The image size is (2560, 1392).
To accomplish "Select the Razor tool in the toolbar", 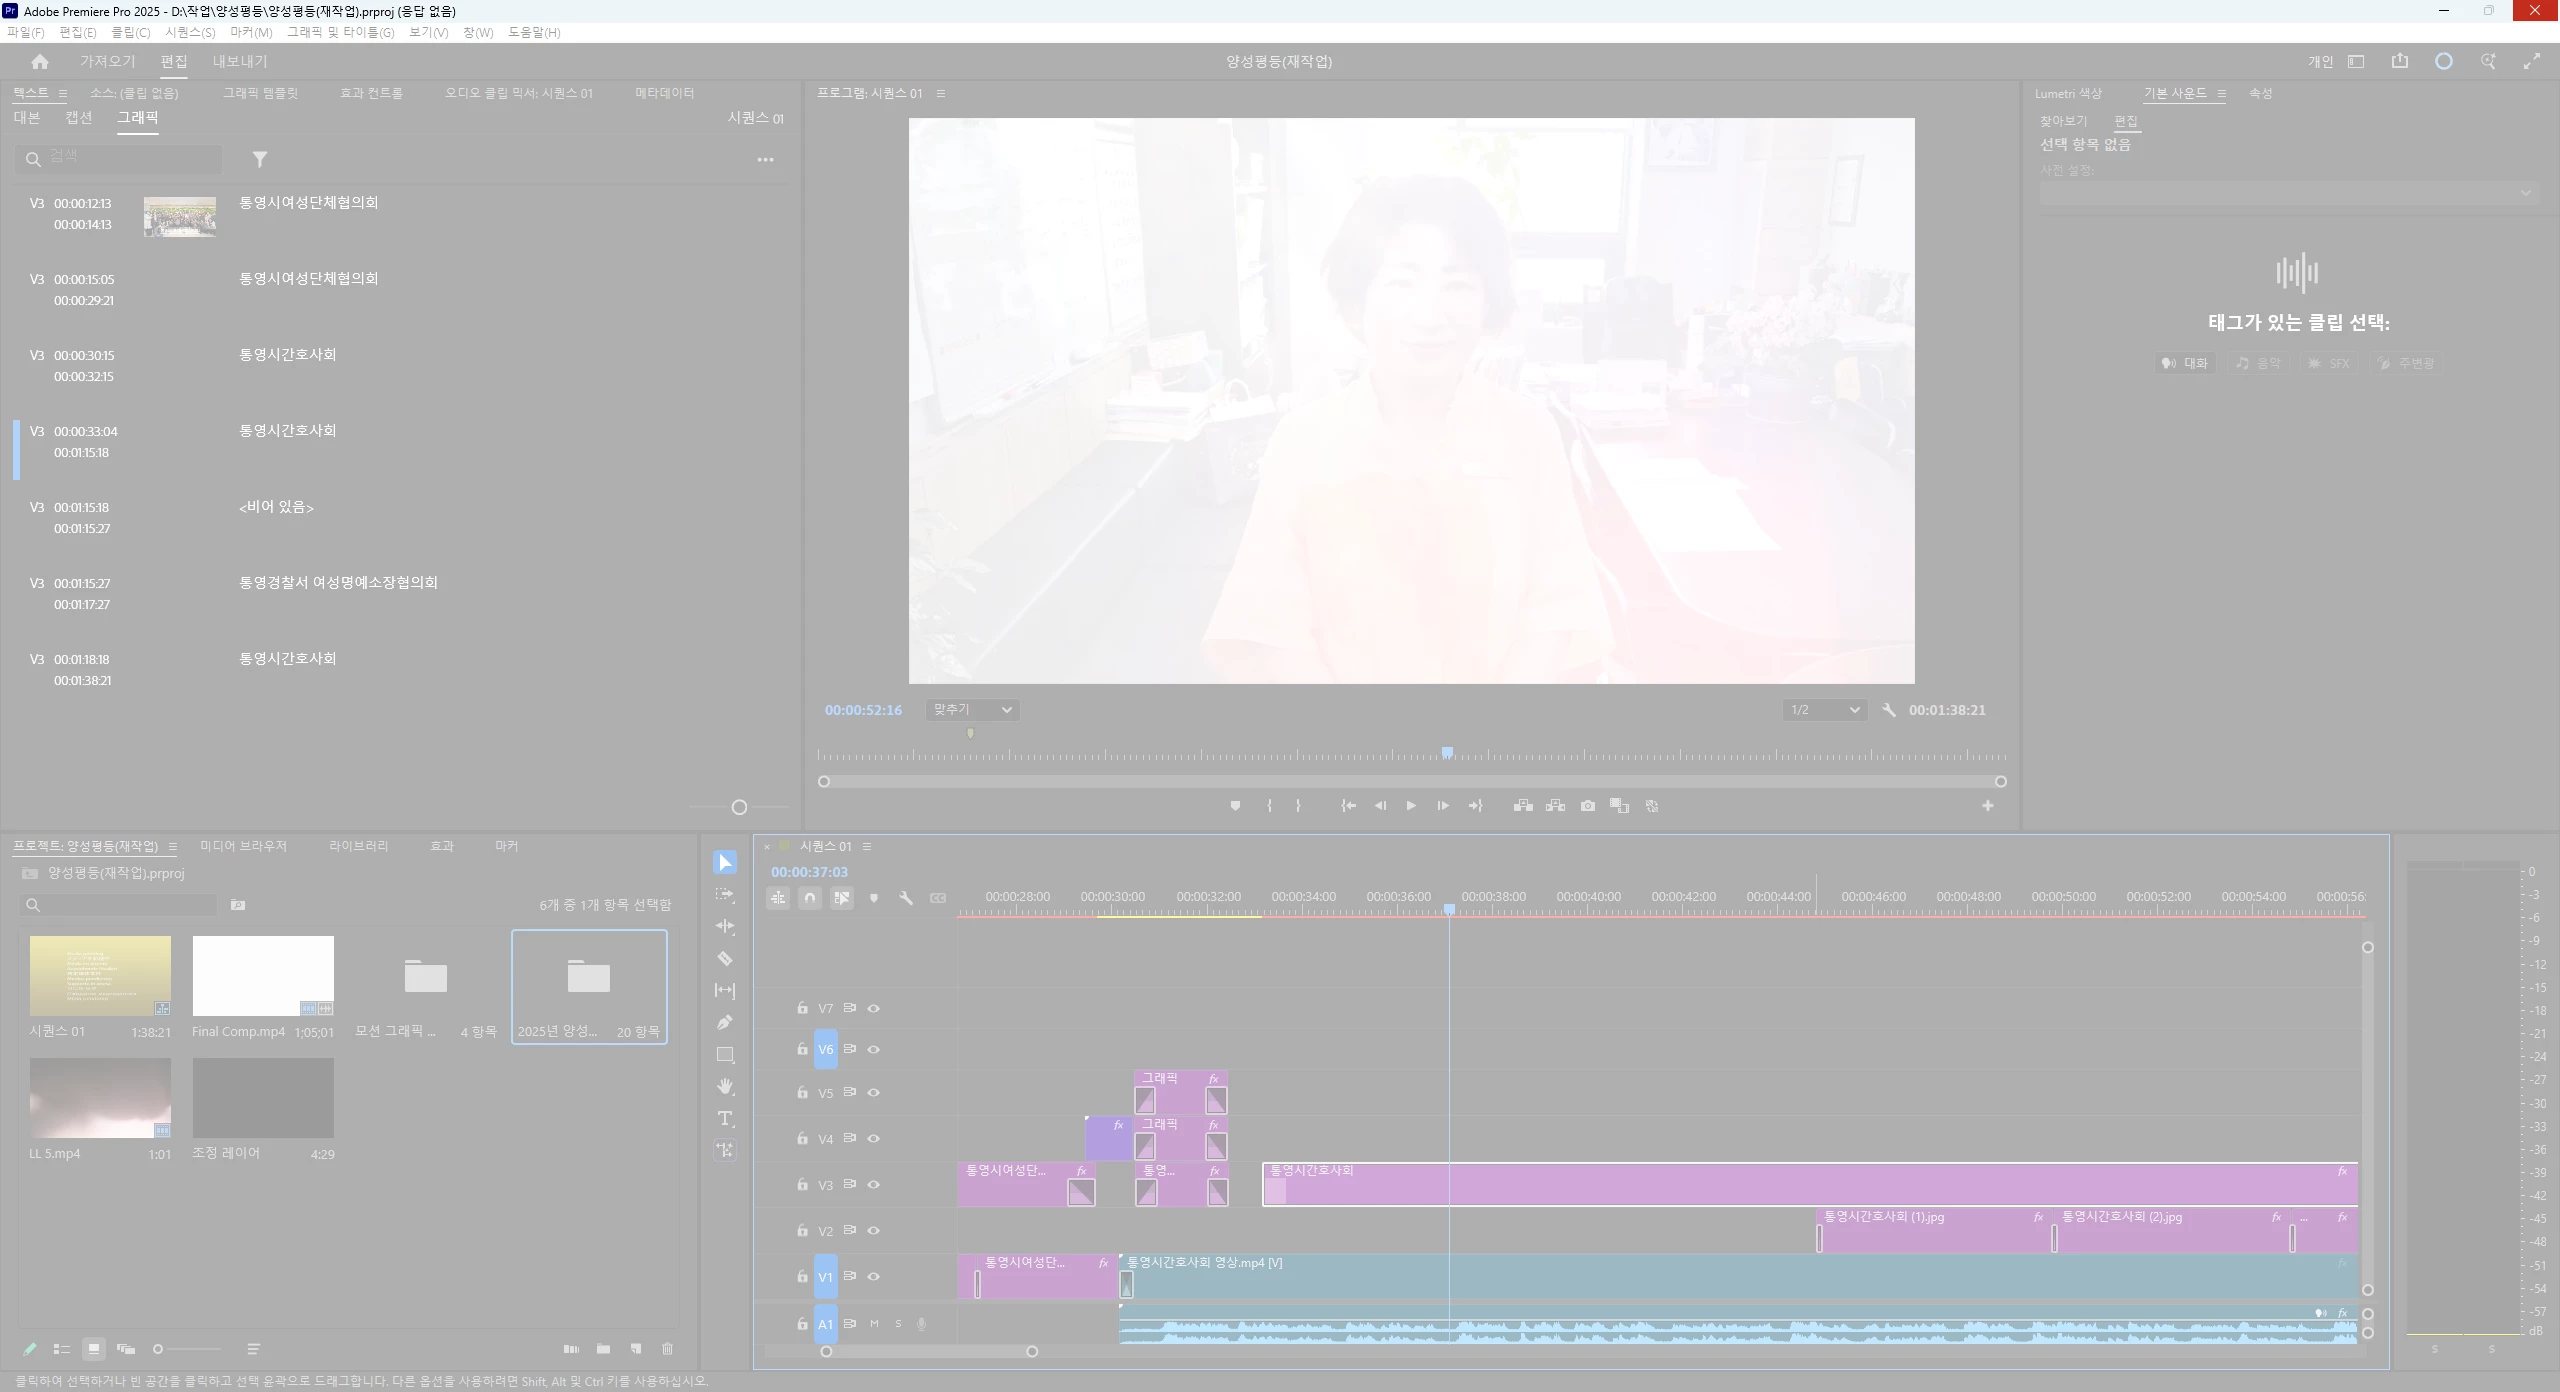I will [725, 959].
